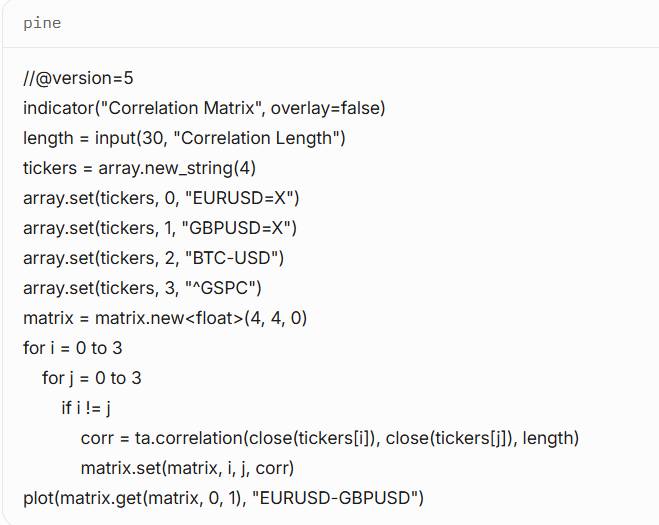Click the 'if i != j' condition line
This screenshot has width=659, height=525.
85,408
